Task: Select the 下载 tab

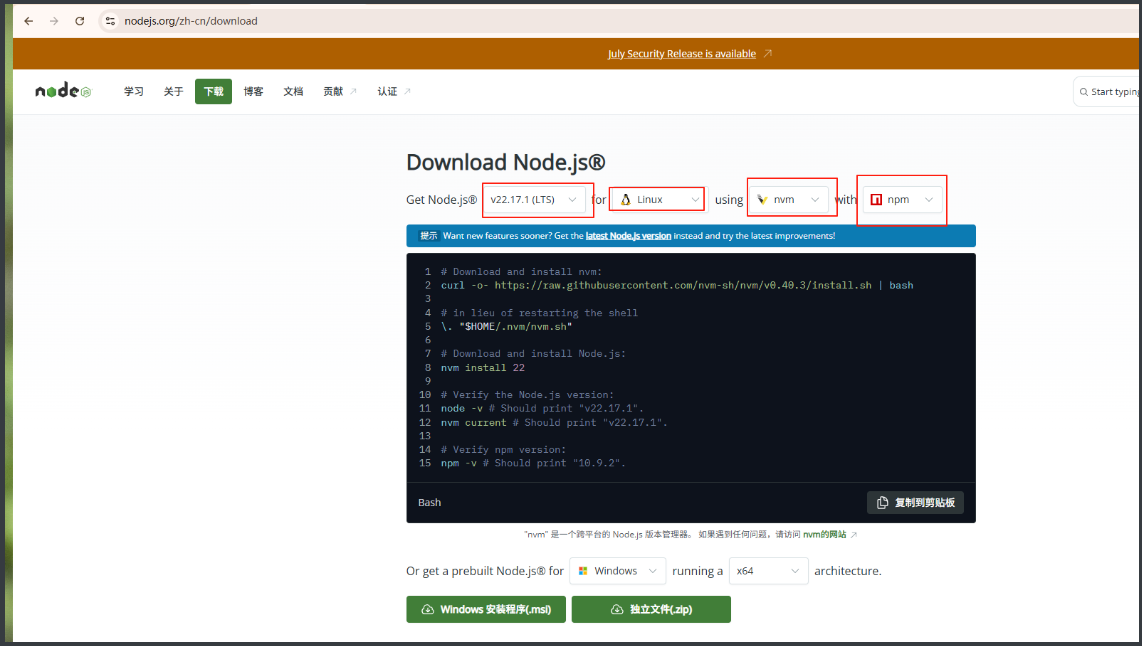Action: [x=213, y=91]
